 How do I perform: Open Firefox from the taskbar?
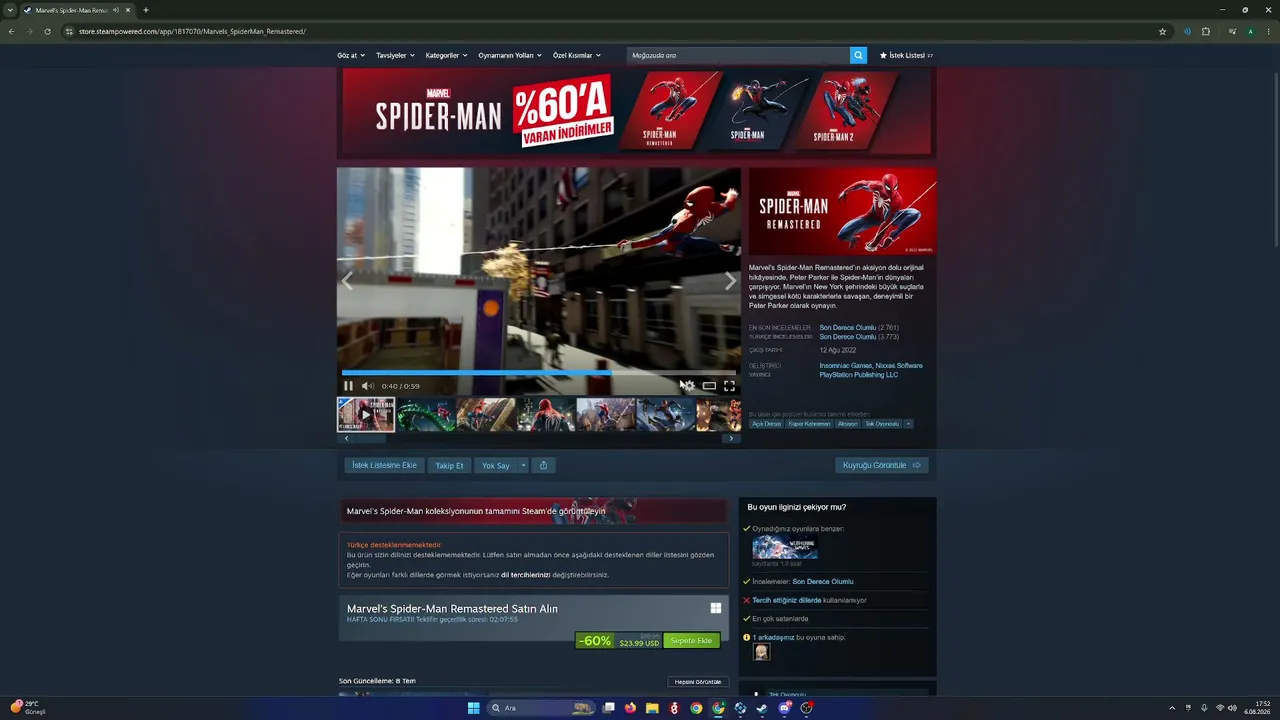tap(630, 708)
